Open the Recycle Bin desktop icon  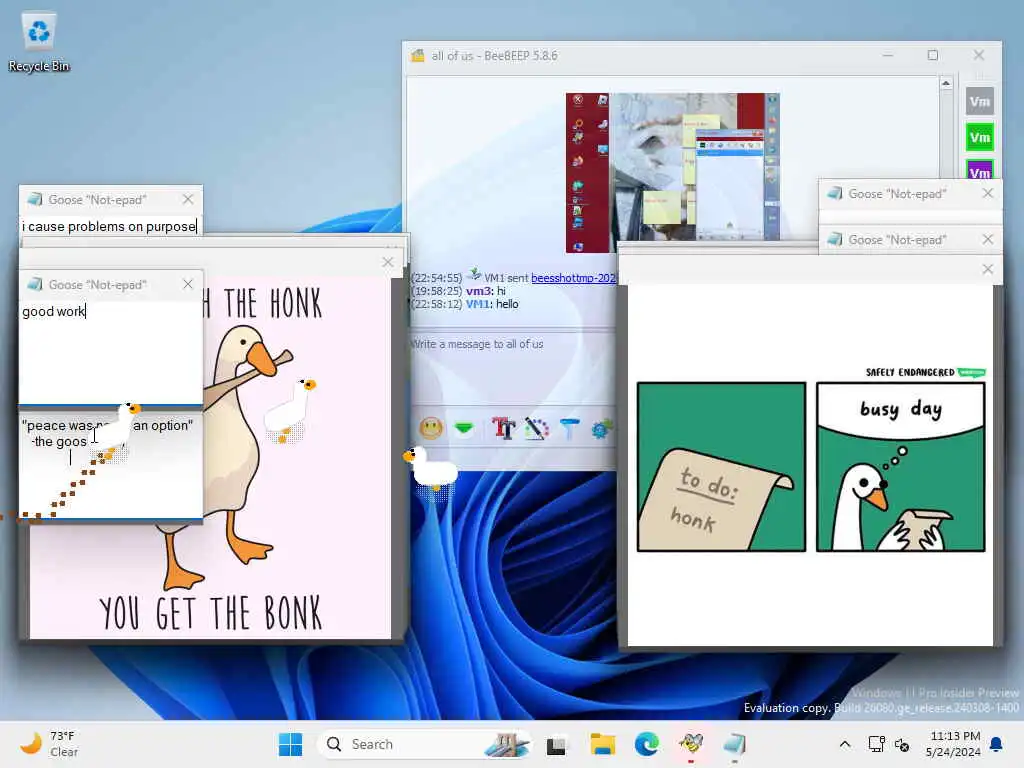tap(39, 42)
